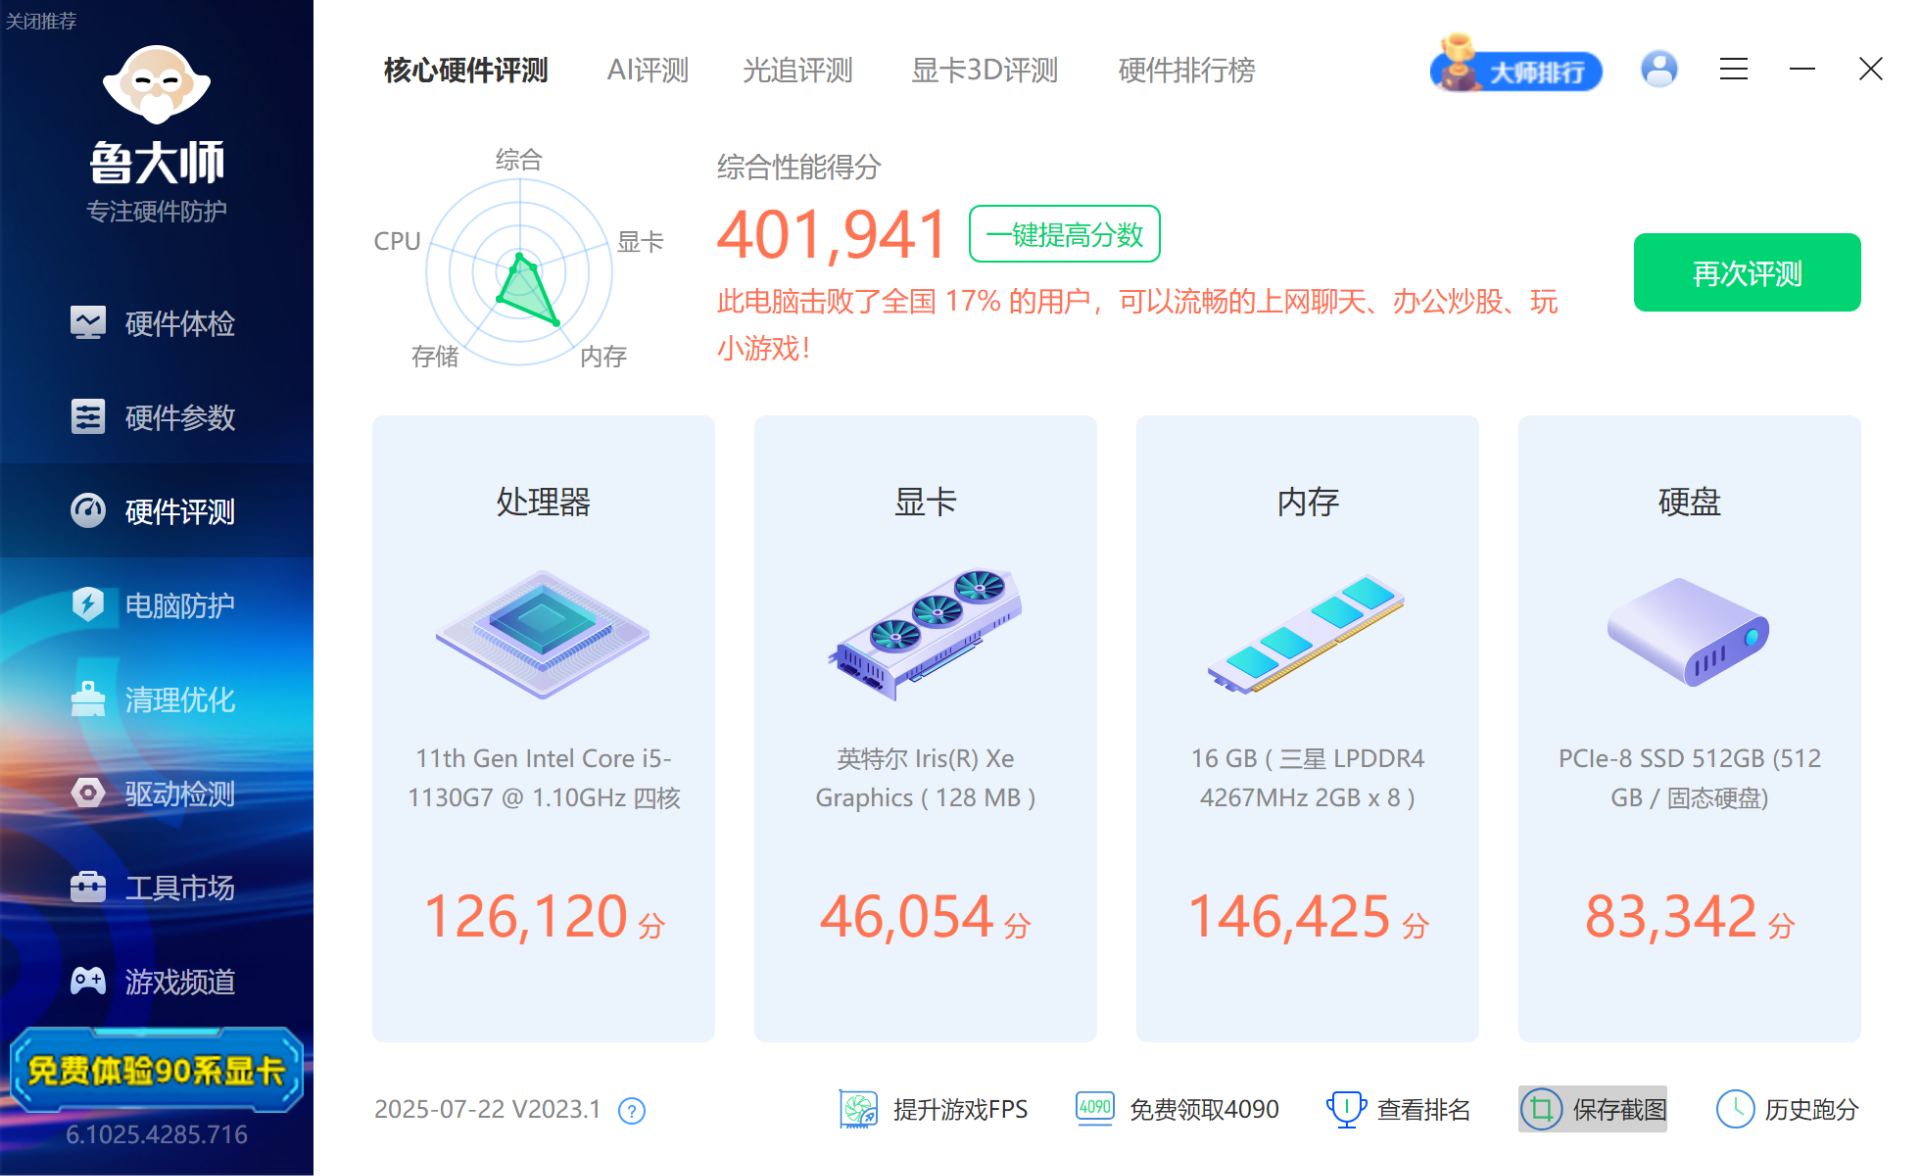Open the 大师排行 badge button
Image resolution: width=1920 pixels, height=1176 pixels.
tap(1516, 66)
